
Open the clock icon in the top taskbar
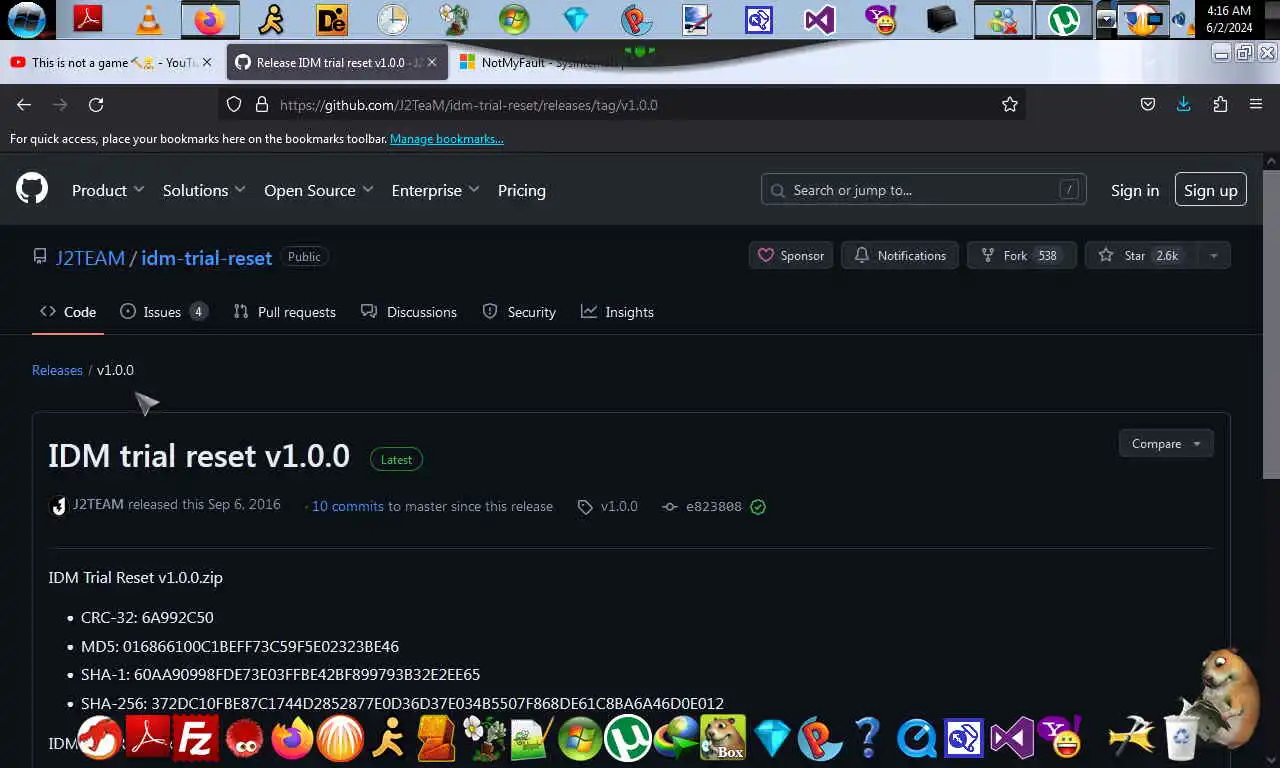coord(392,19)
